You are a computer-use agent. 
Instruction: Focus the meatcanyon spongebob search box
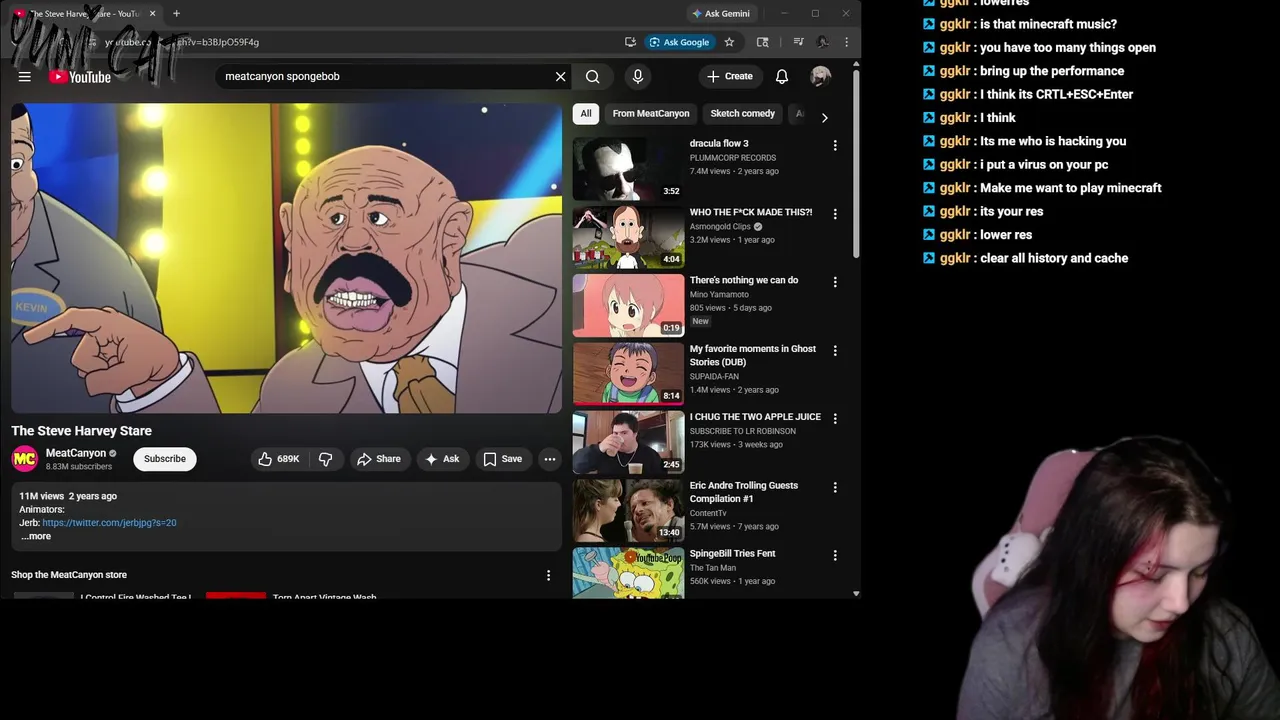click(385, 76)
